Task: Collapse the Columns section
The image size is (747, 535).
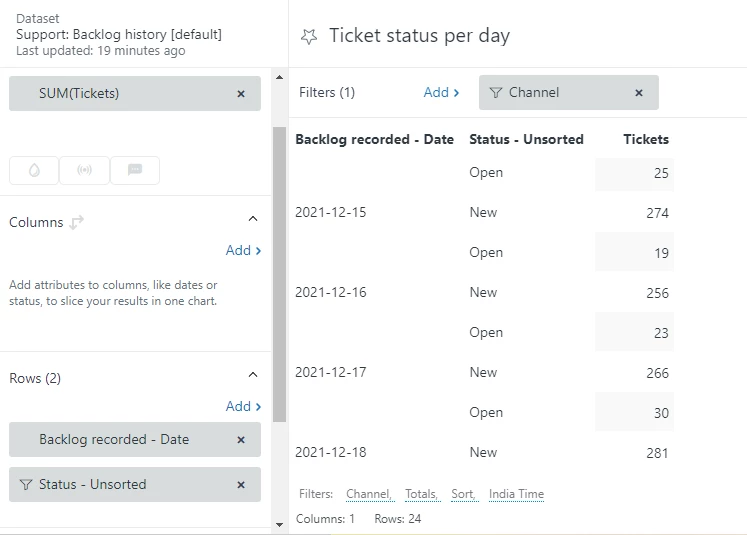Action: pyautogui.click(x=253, y=219)
